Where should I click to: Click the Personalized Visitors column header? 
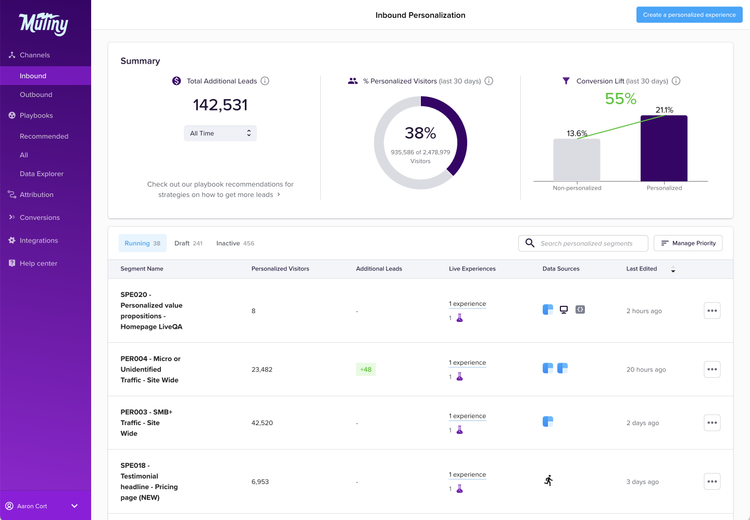pyautogui.click(x=280, y=269)
